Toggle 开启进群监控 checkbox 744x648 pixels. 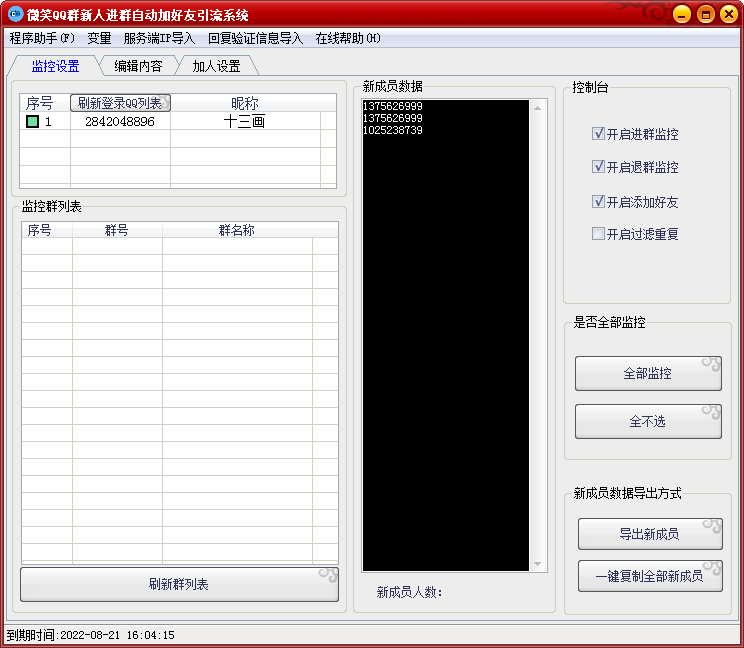598,134
